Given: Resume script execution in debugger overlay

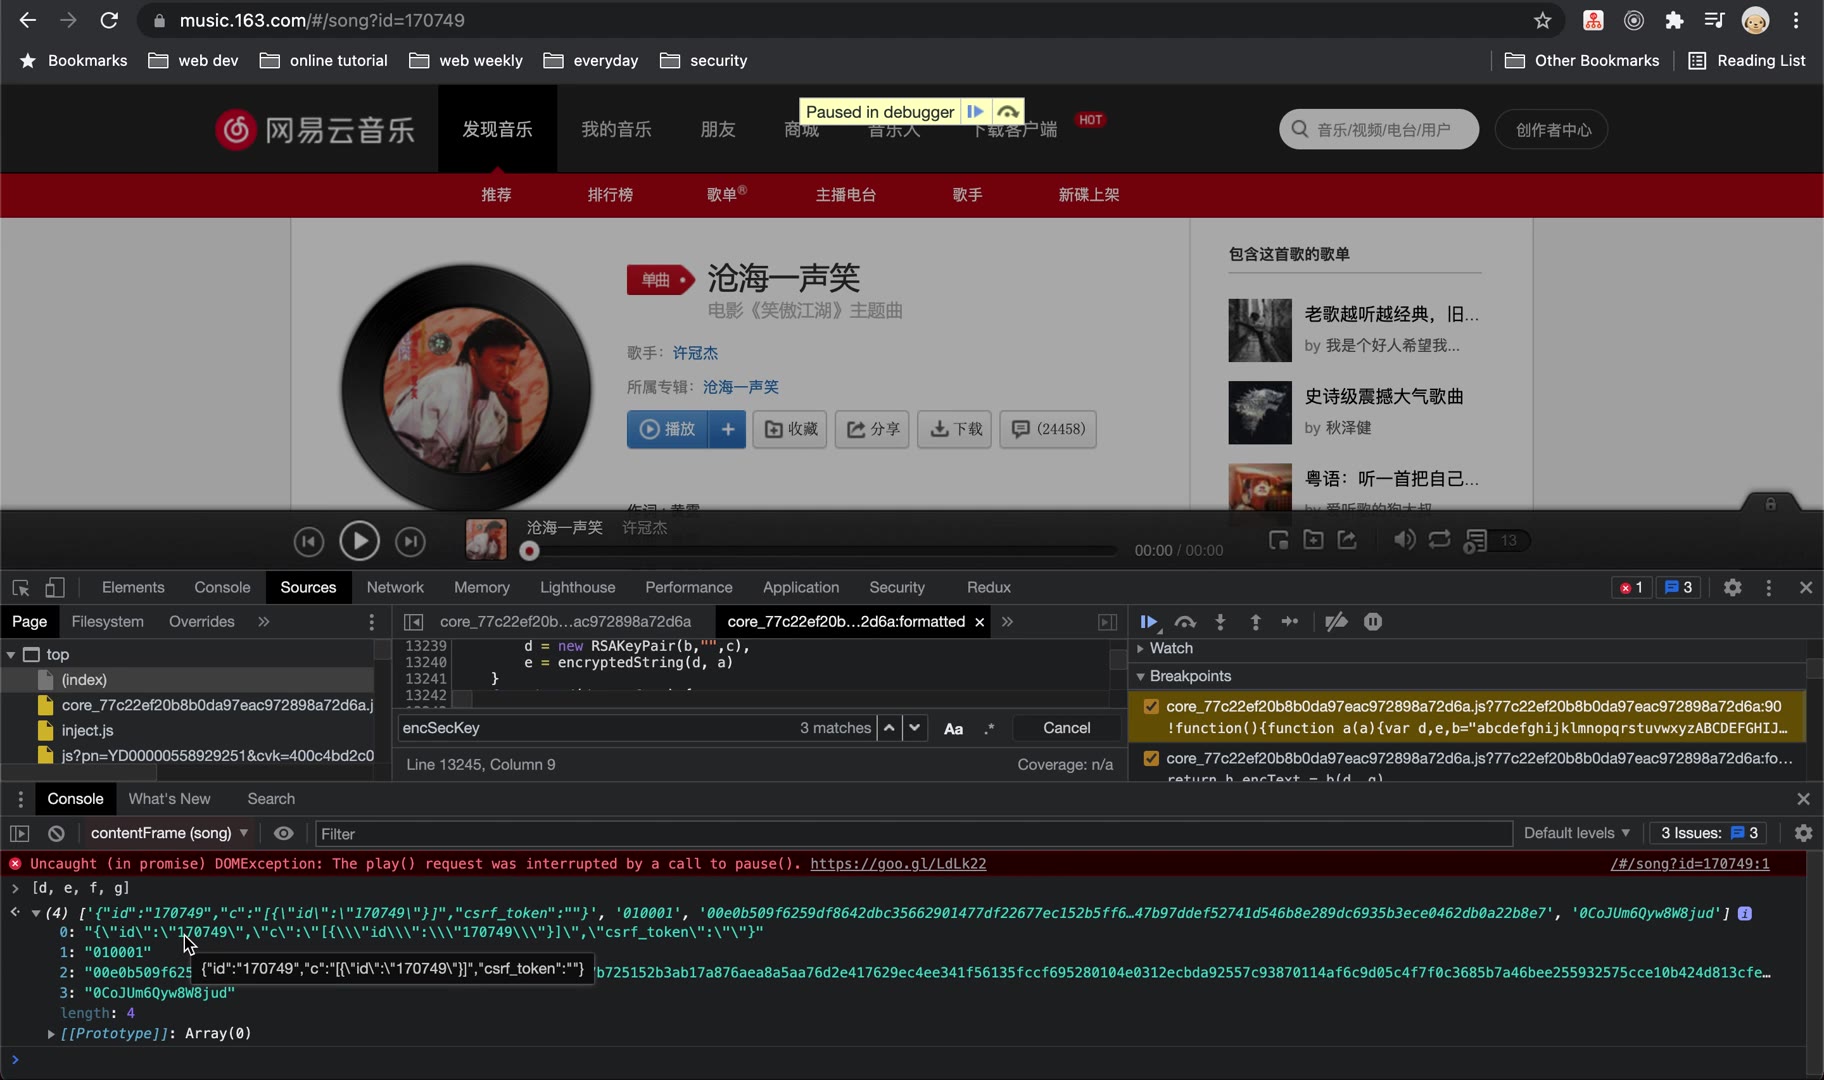Looking at the screenshot, I should point(975,112).
